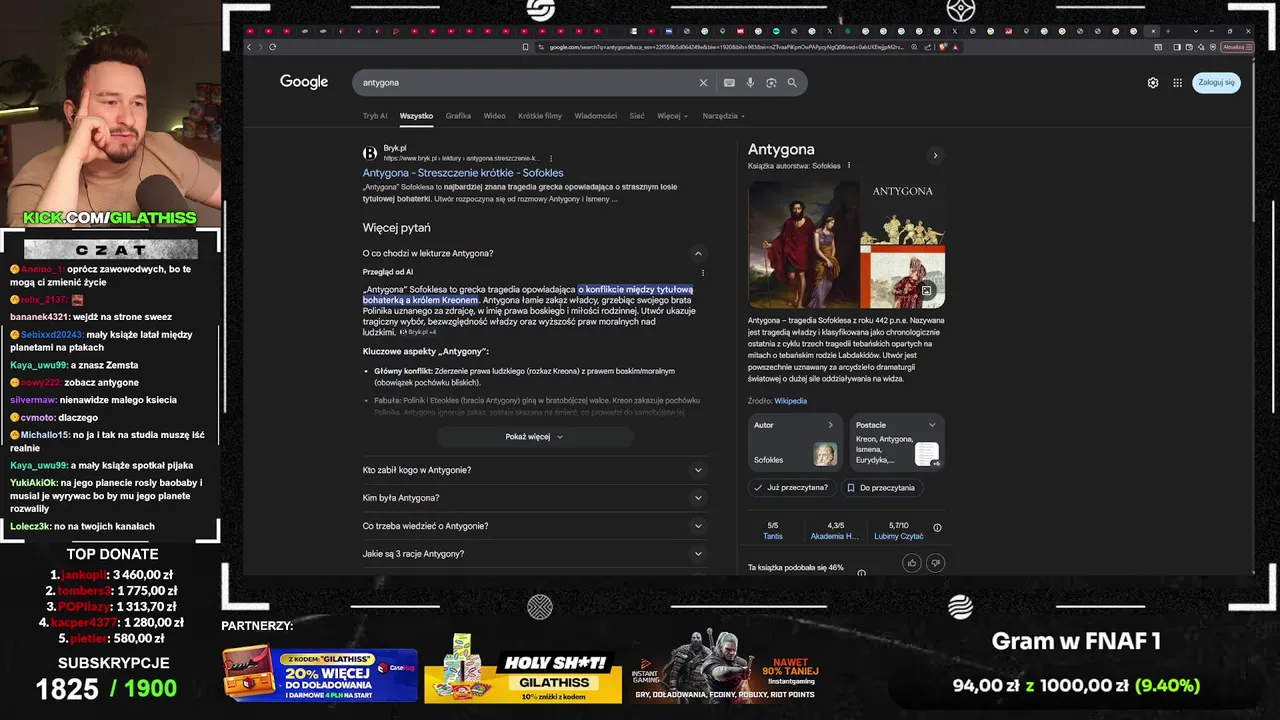
Task: Add the book to Do przeczytania
Action: (881, 488)
